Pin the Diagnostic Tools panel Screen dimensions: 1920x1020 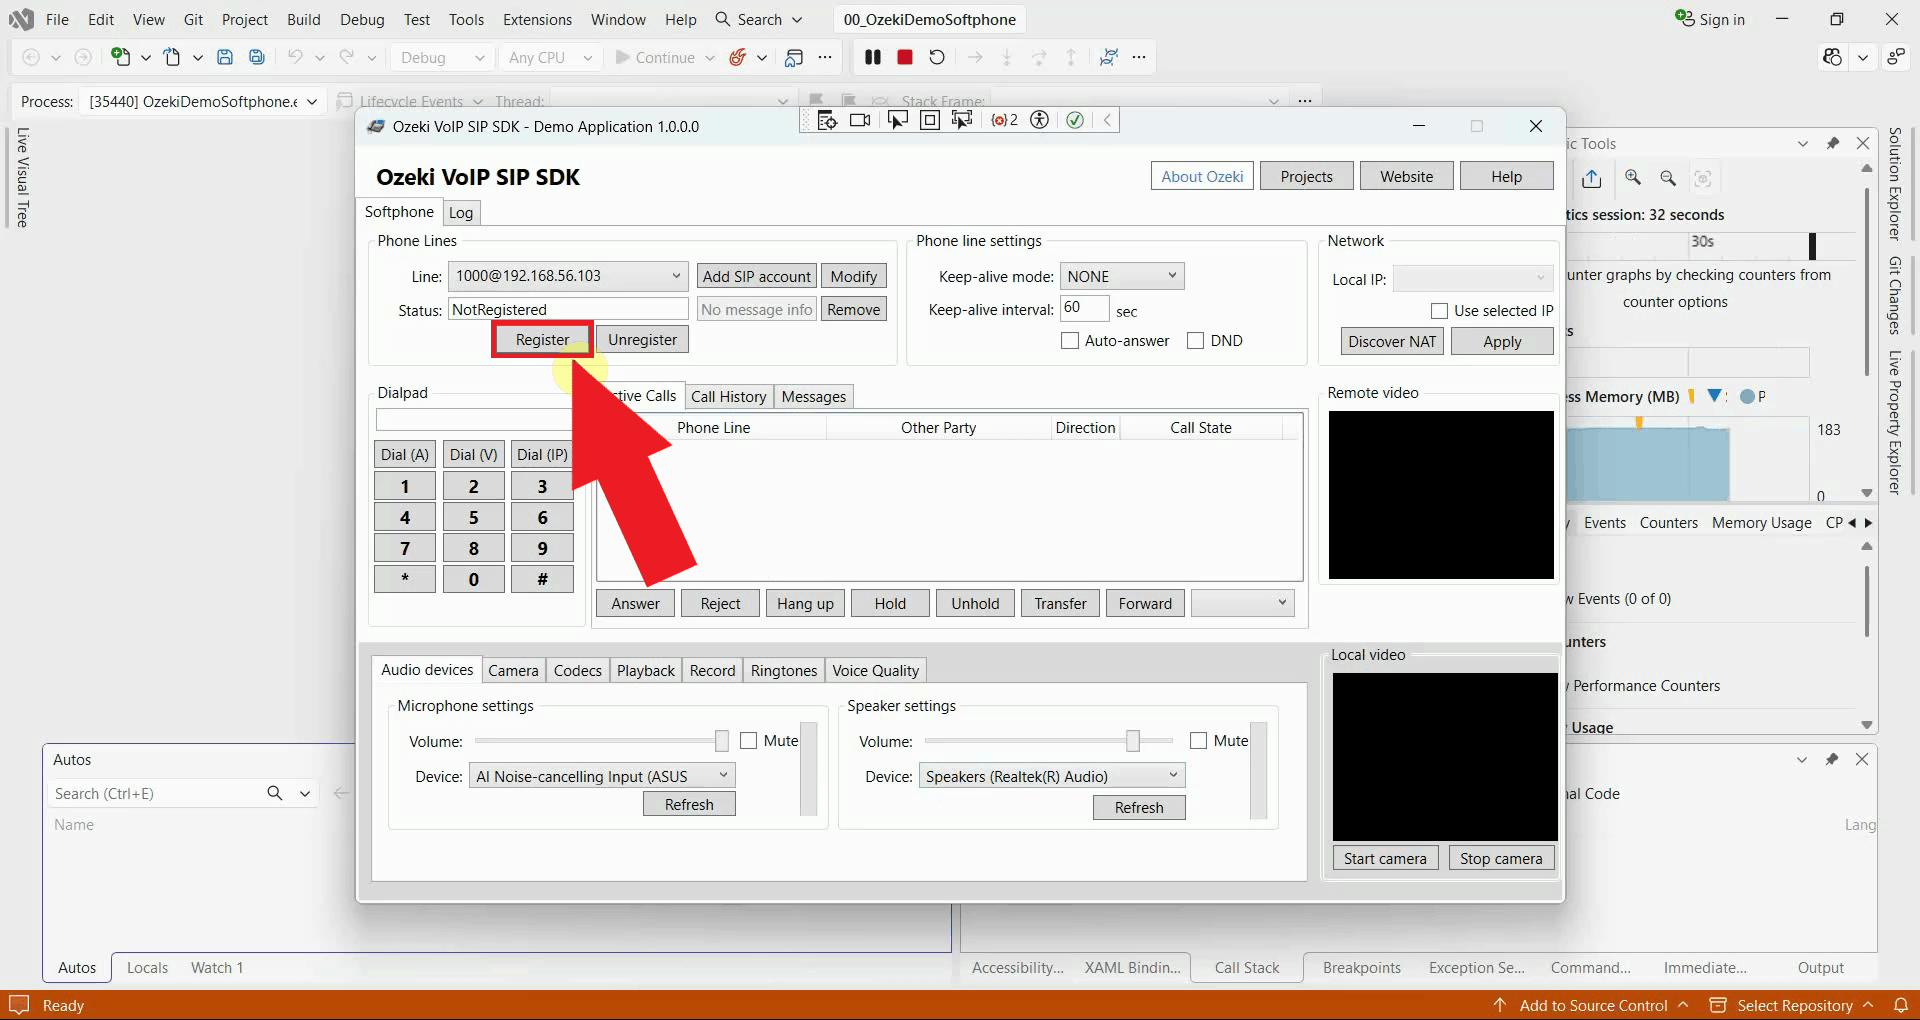1833,143
